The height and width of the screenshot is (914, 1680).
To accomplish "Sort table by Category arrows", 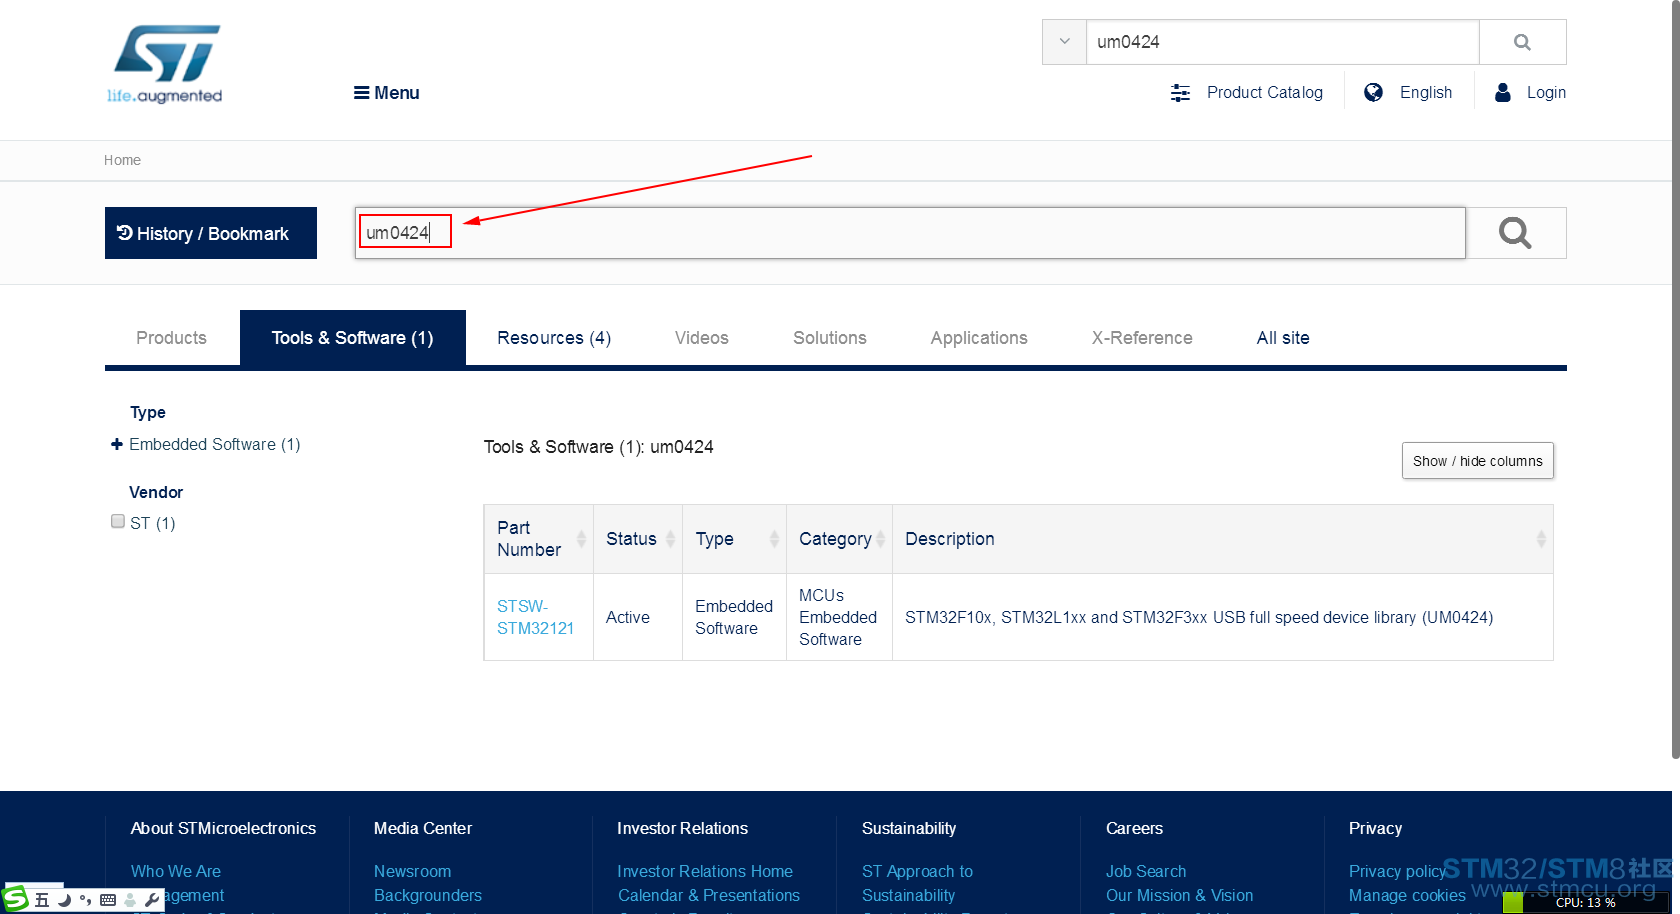I will tap(880, 539).
